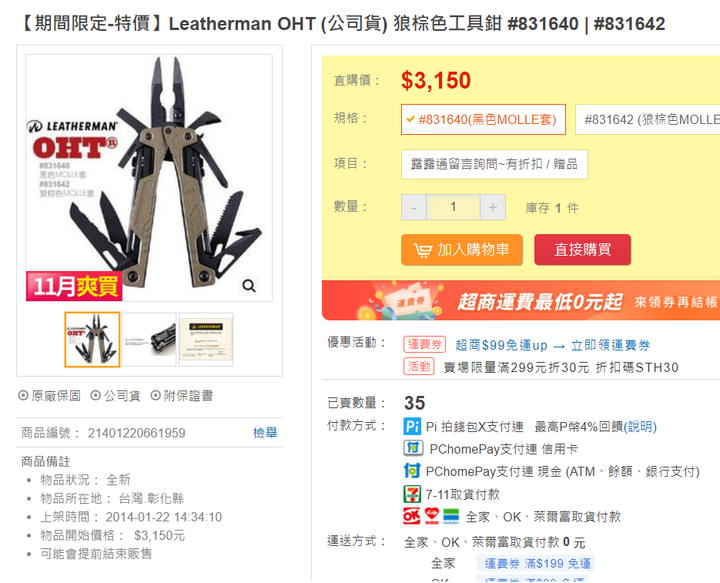The height and width of the screenshot is (583, 720).
Task: Open the 立即領運費券 link
Action: [x=610, y=345]
